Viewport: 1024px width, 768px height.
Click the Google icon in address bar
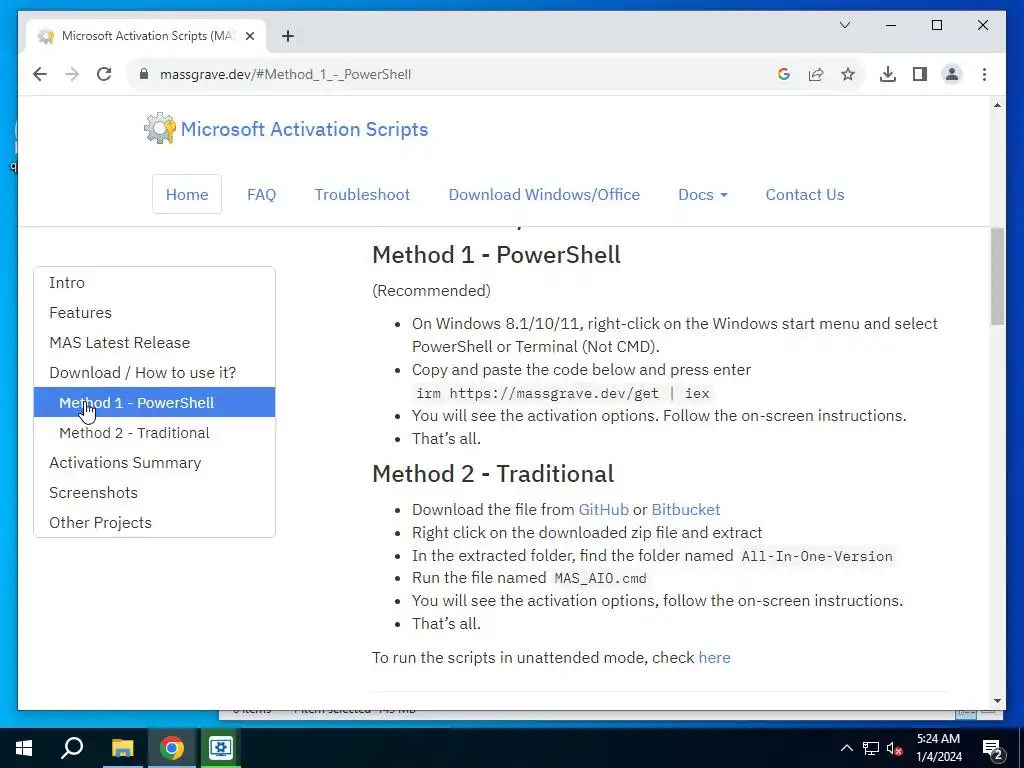[784, 74]
